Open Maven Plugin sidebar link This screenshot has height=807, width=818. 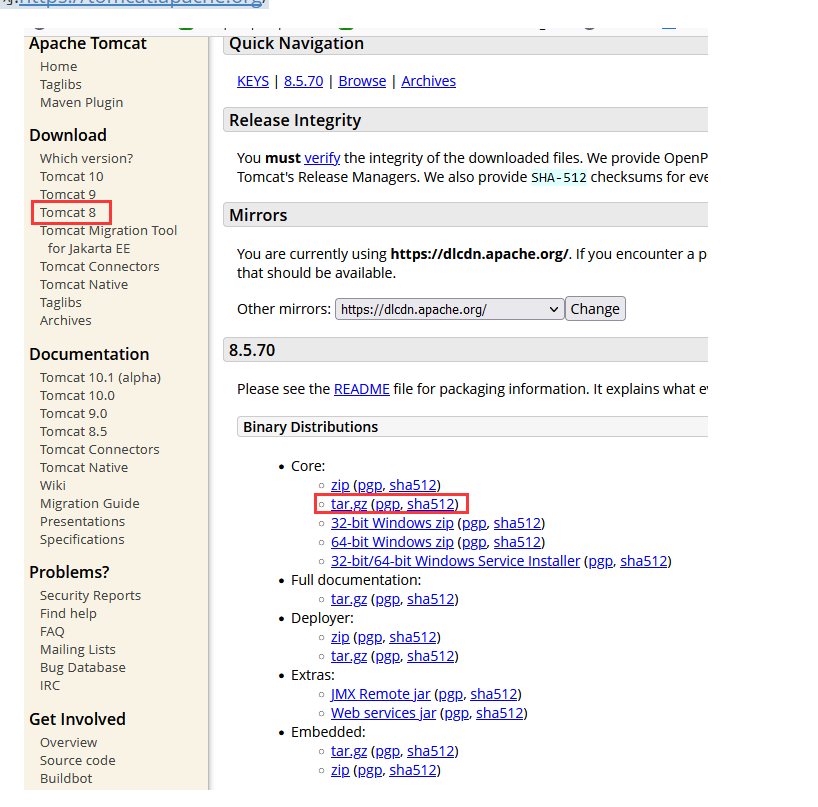tap(81, 103)
